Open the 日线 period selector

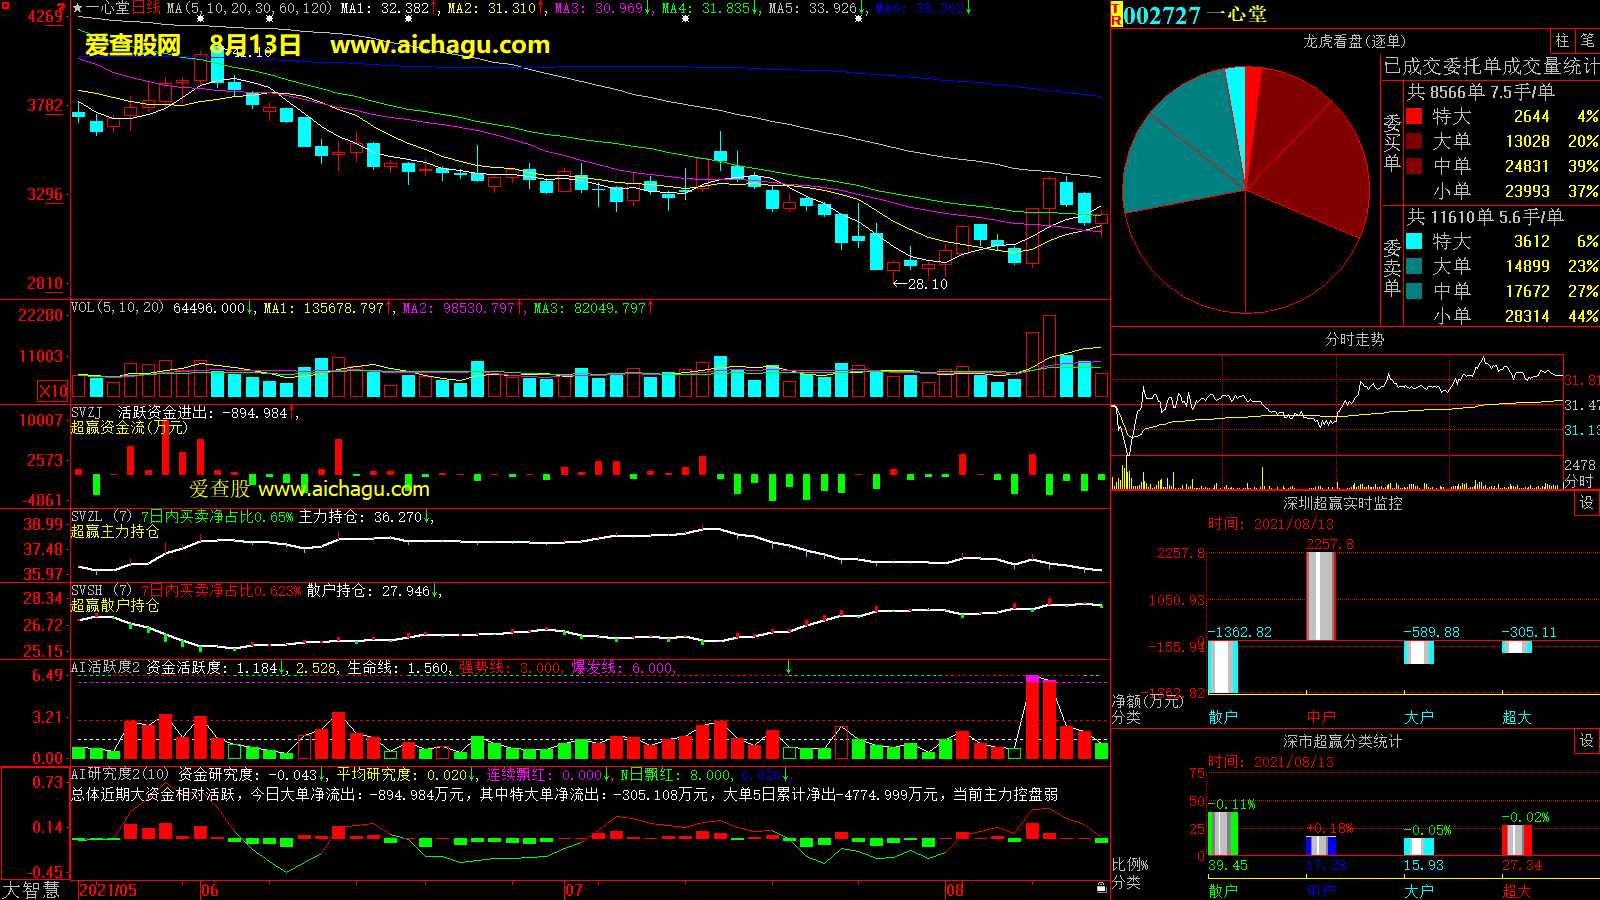click(146, 8)
